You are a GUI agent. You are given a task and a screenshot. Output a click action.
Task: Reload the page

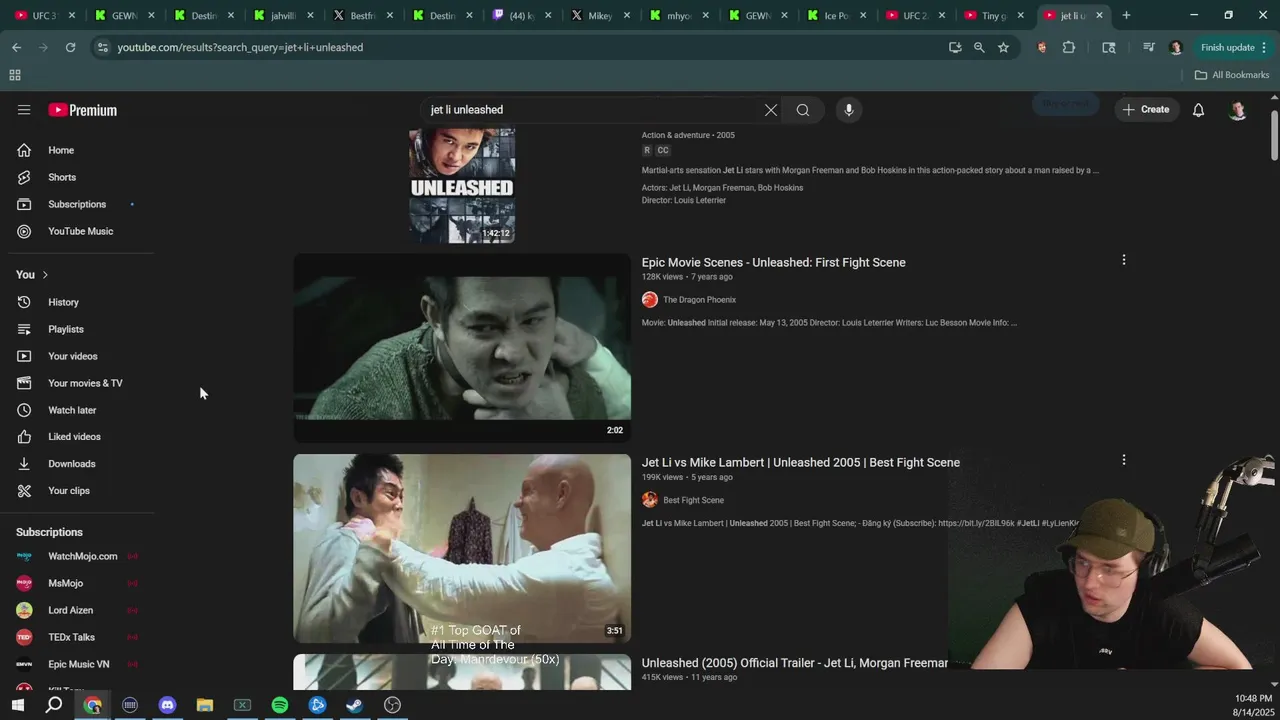point(70,47)
